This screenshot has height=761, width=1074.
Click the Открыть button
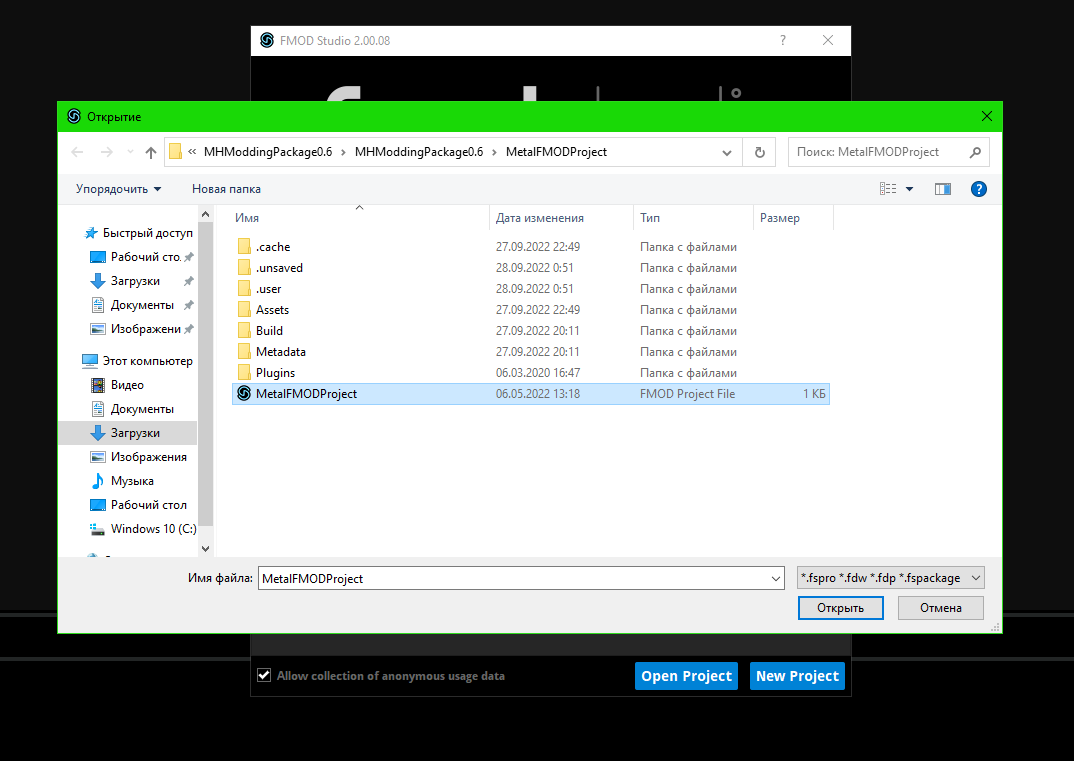coord(840,608)
